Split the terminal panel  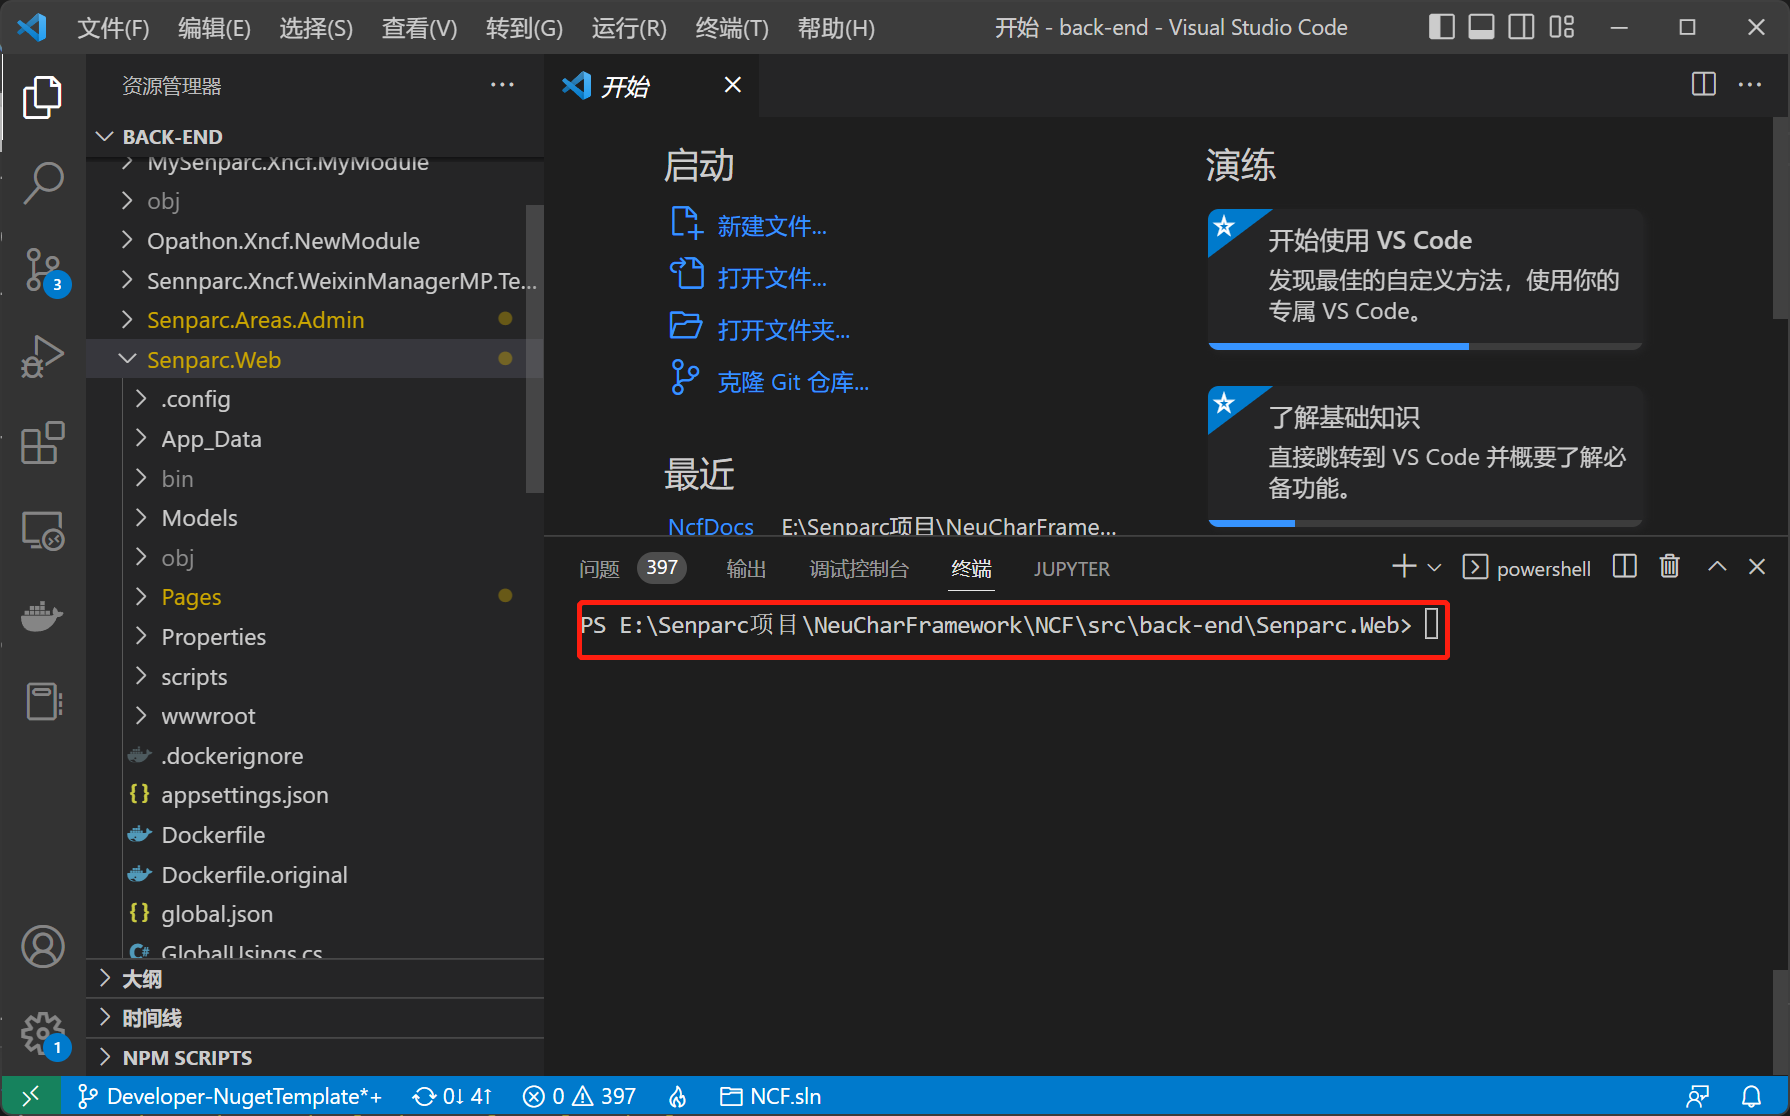1625,567
